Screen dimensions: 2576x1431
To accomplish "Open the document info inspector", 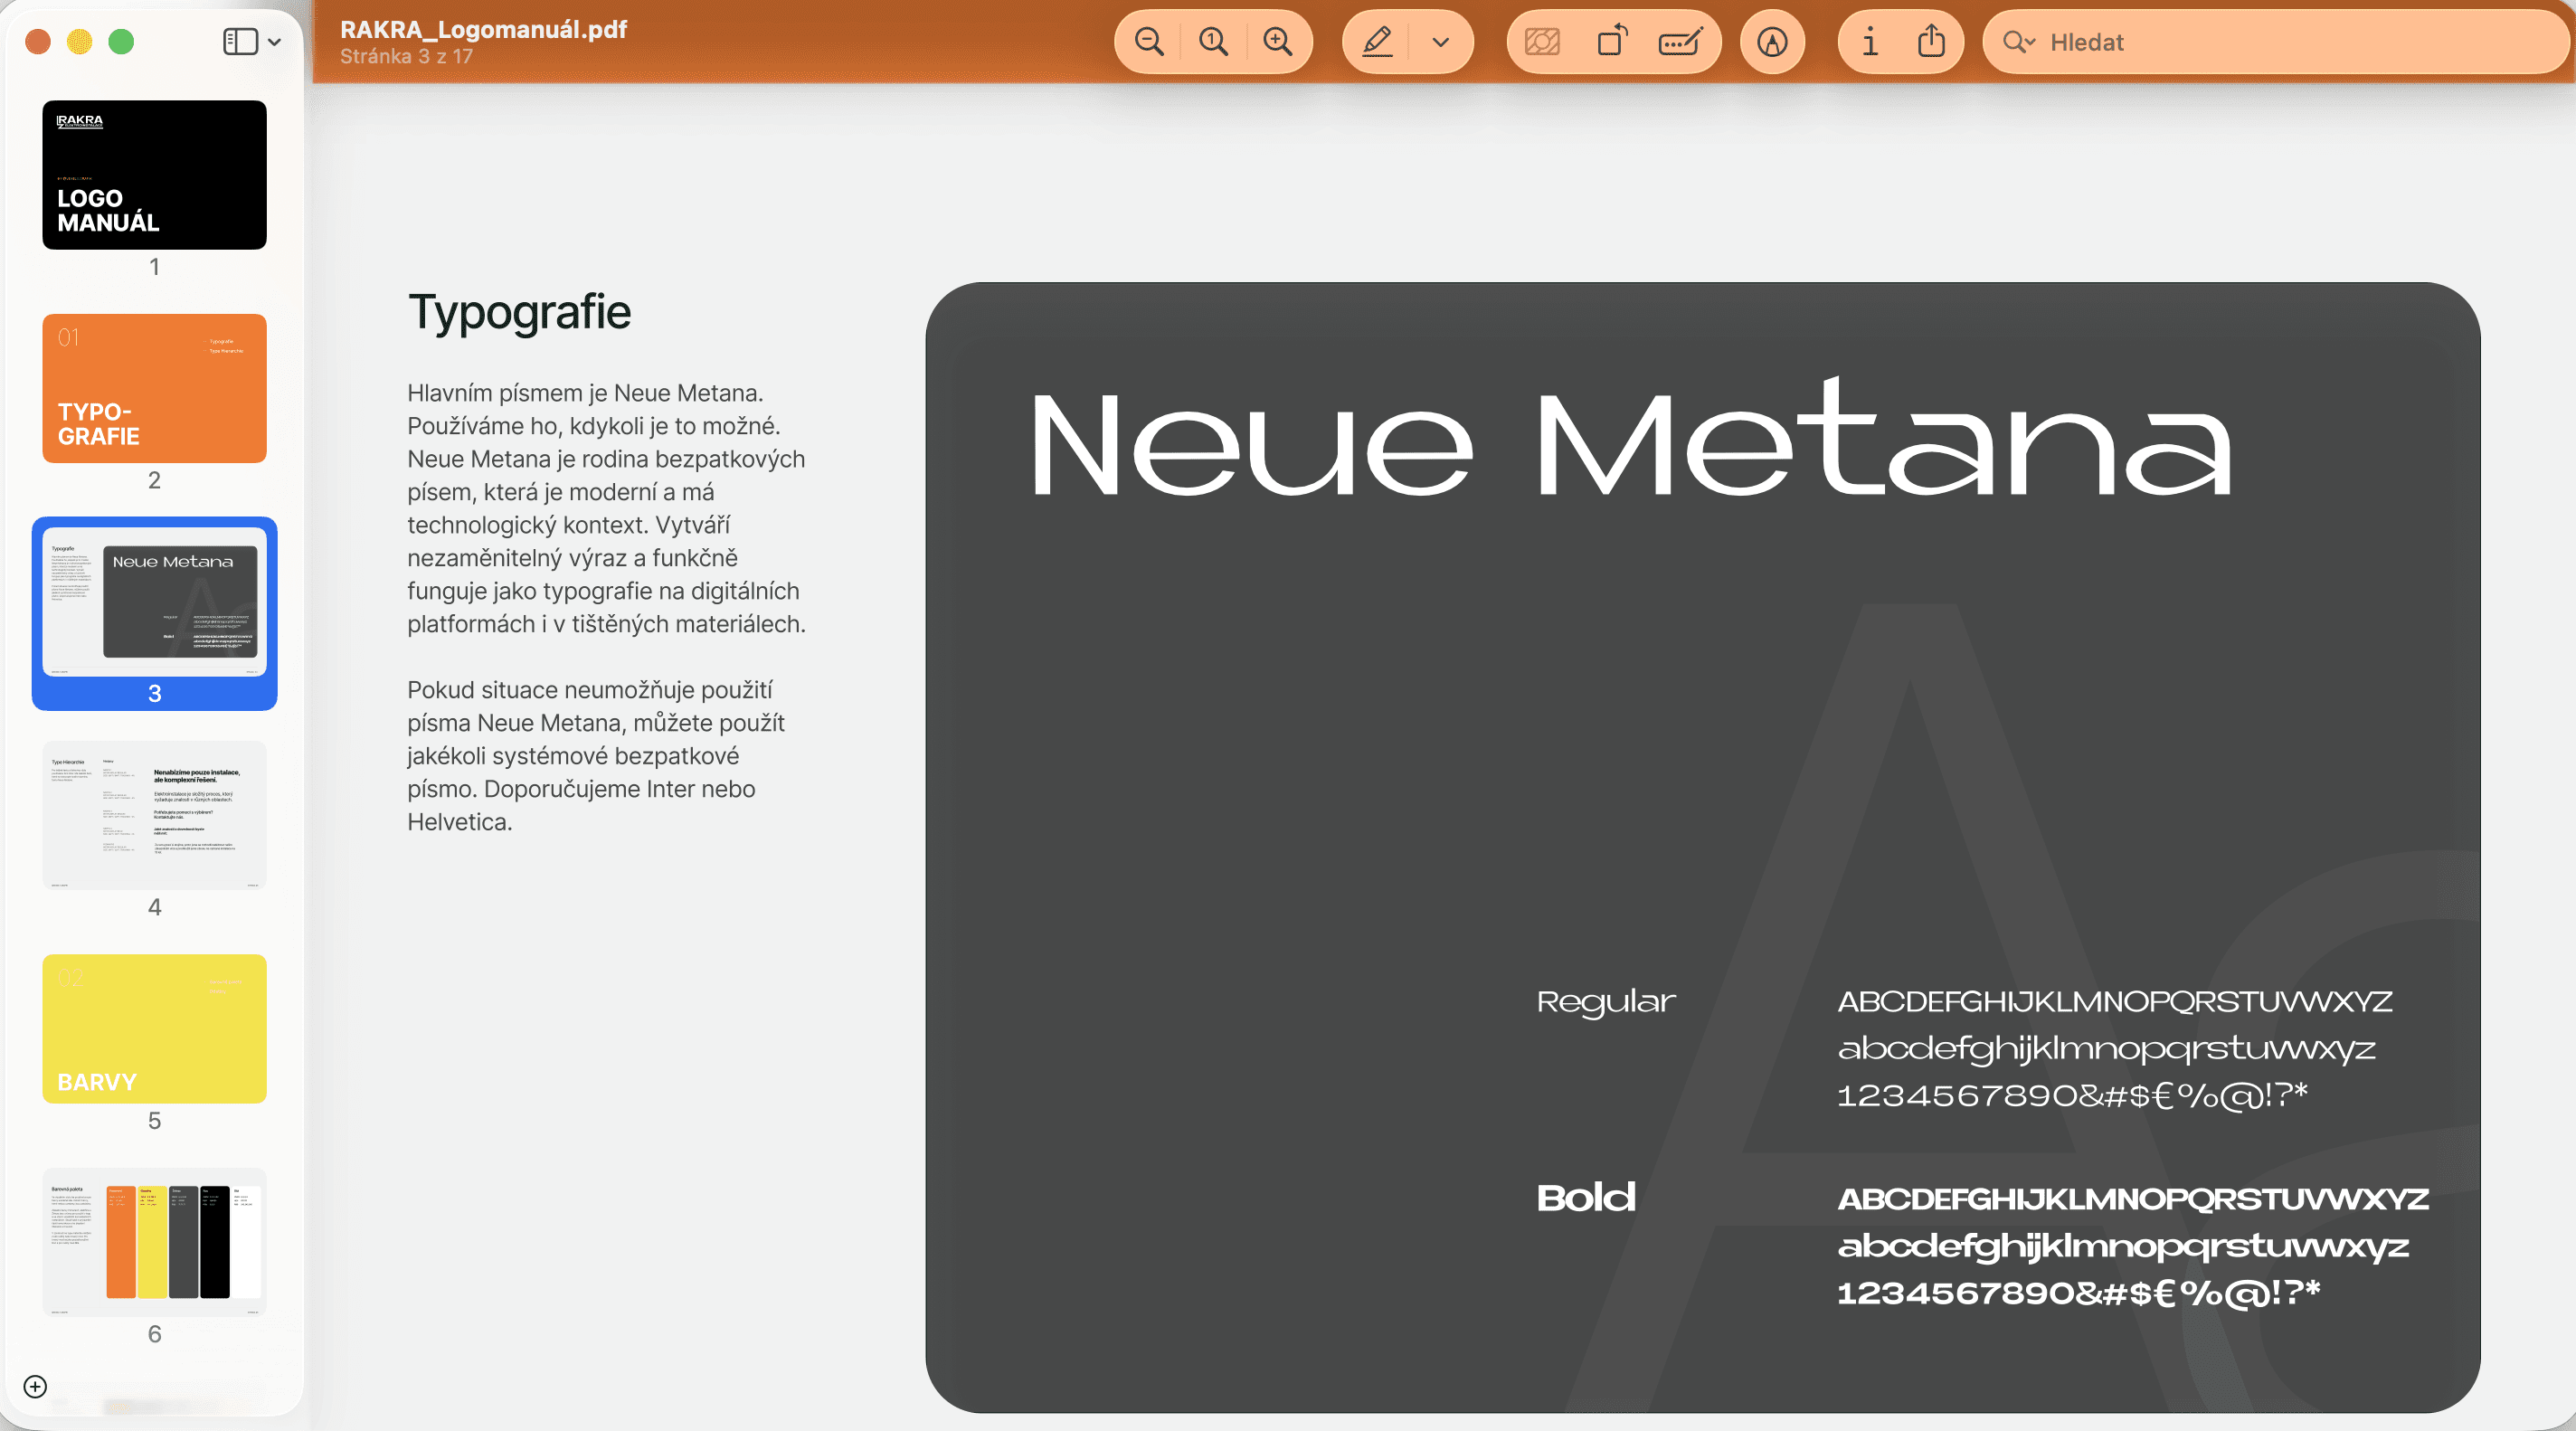I will tap(1869, 42).
